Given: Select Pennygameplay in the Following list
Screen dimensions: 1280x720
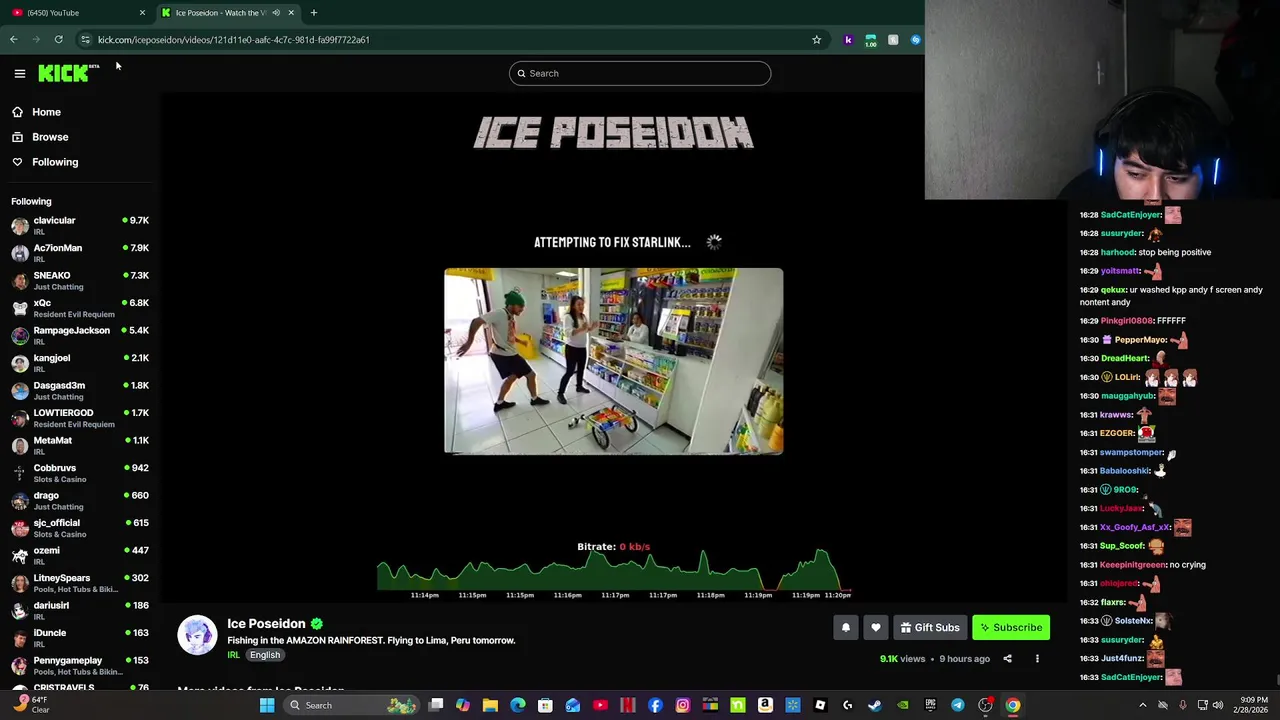Looking at the screenshot, I should pyautogui.click(x=80, y=665).
